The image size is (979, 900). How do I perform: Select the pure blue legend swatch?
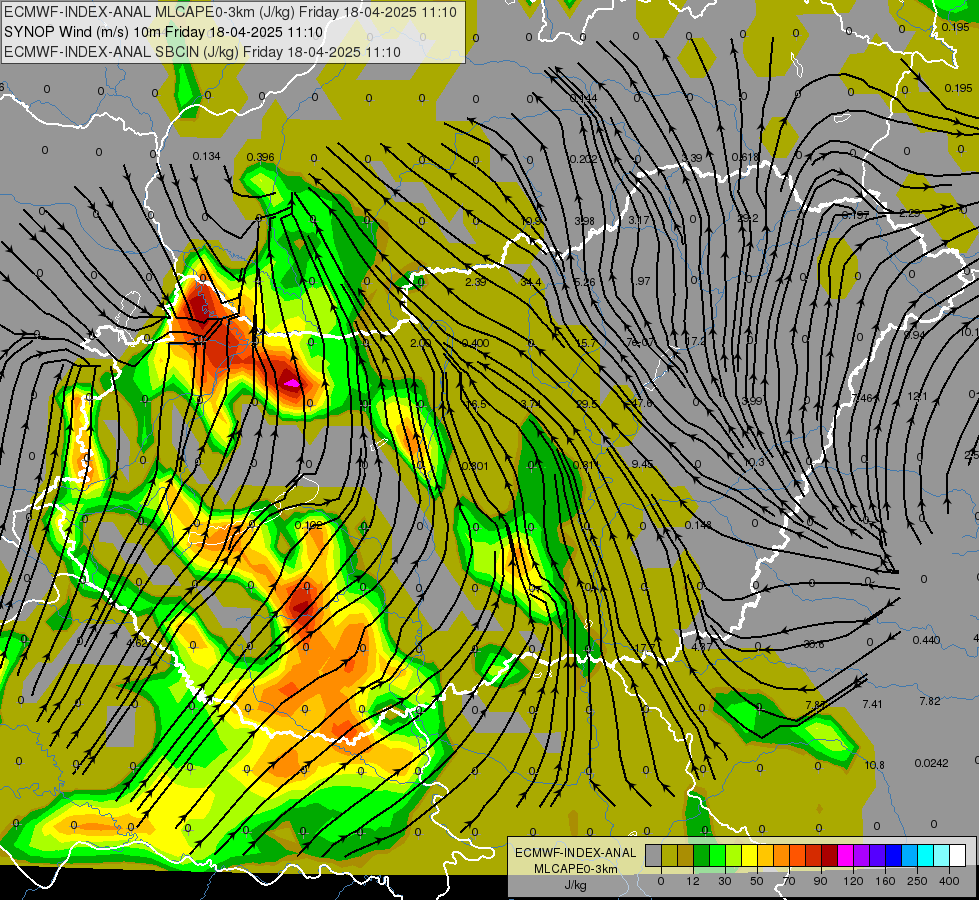[x=894, y=856]
